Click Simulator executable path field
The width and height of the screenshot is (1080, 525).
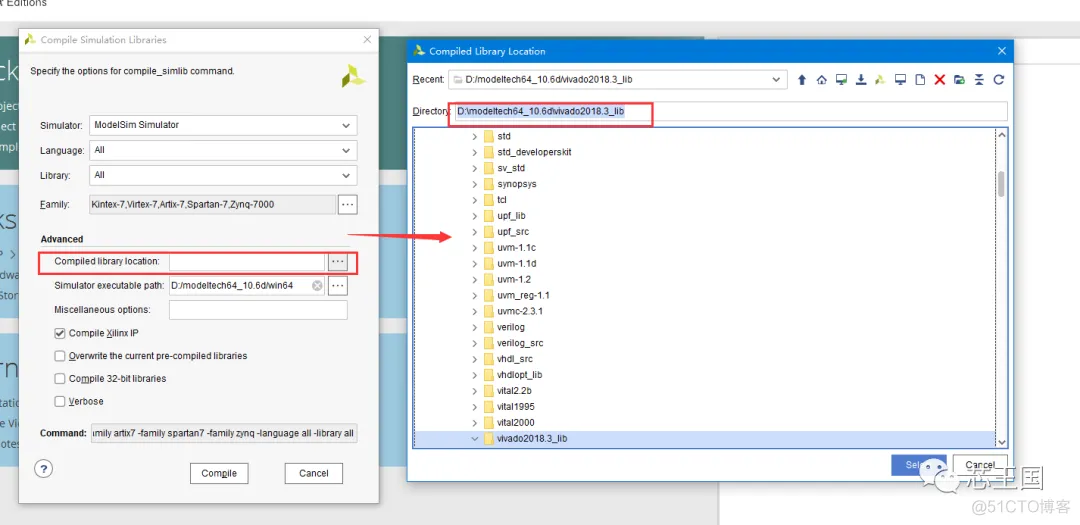point(247,286)
